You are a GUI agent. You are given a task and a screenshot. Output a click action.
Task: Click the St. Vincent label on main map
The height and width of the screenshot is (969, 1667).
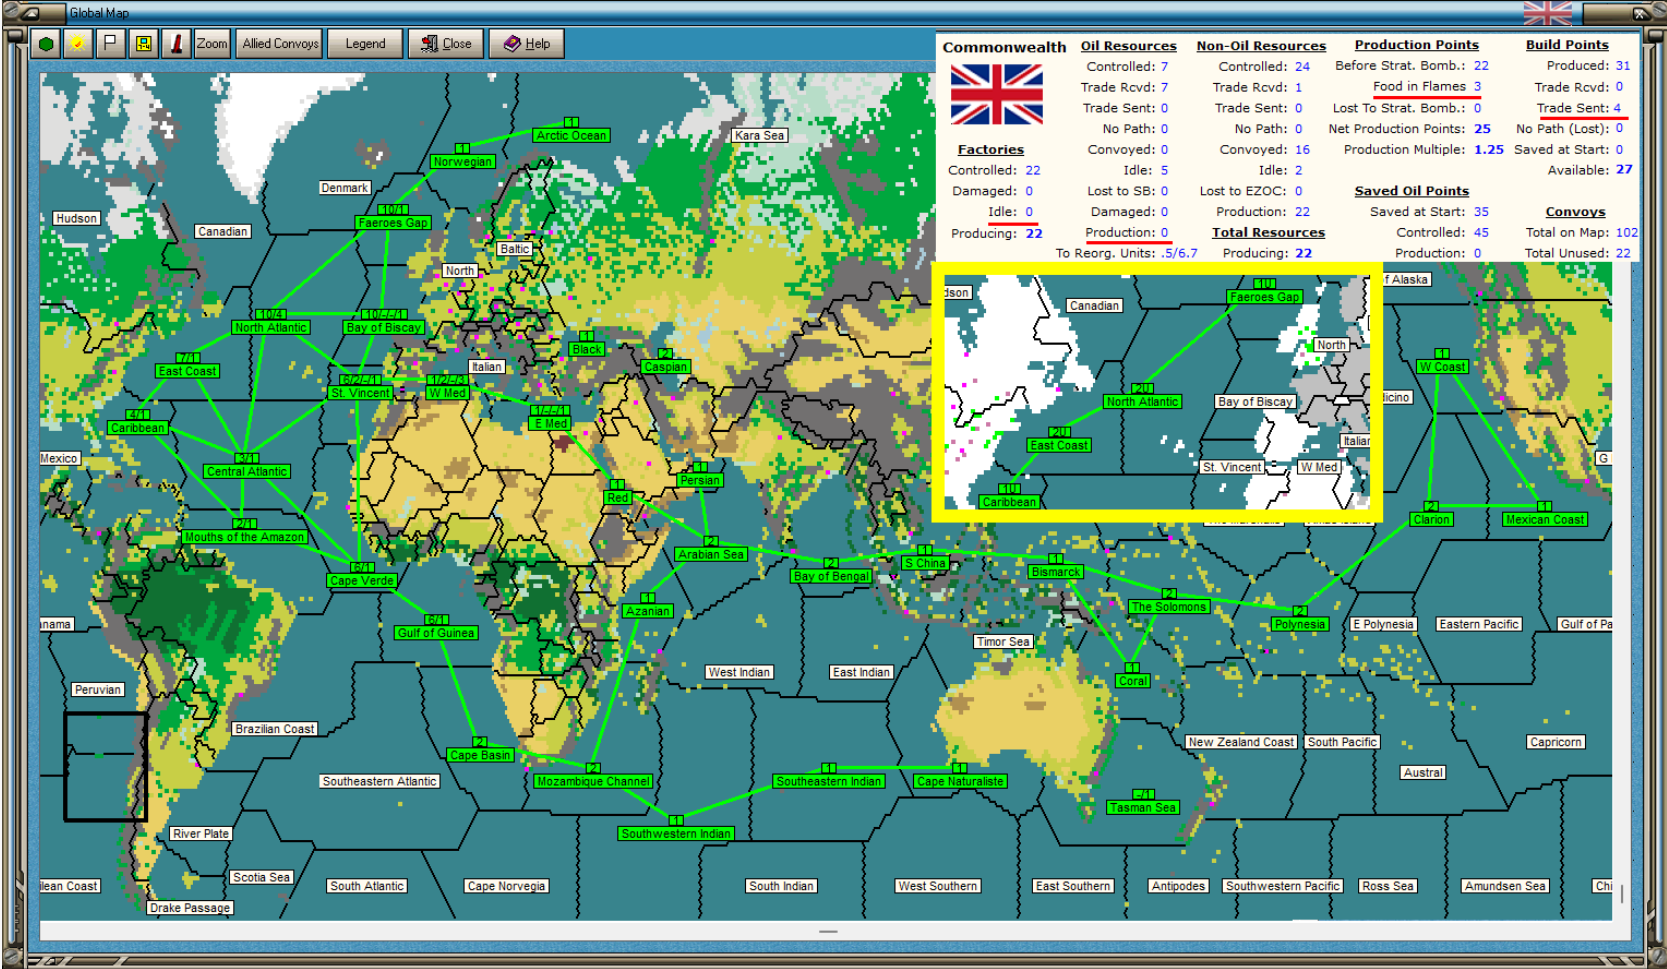coord(361,393)
